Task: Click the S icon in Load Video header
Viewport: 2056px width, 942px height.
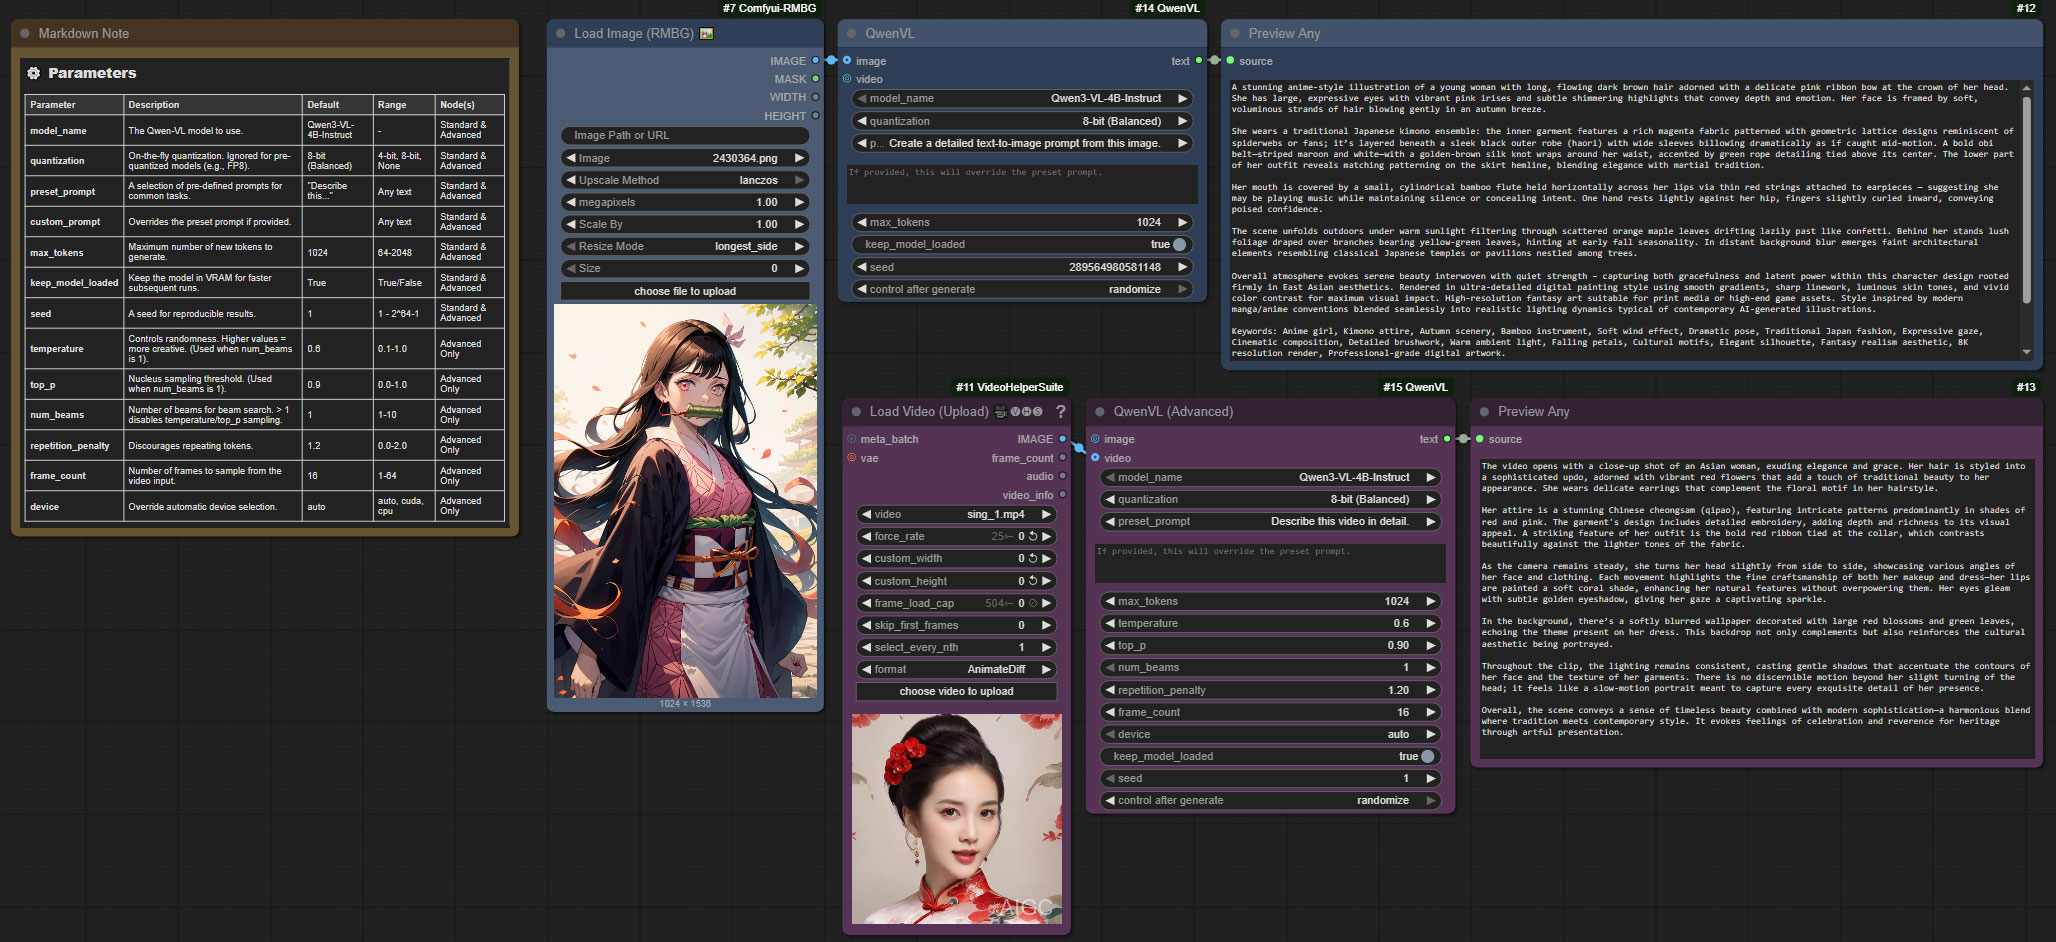Action: pos(1038,411)
